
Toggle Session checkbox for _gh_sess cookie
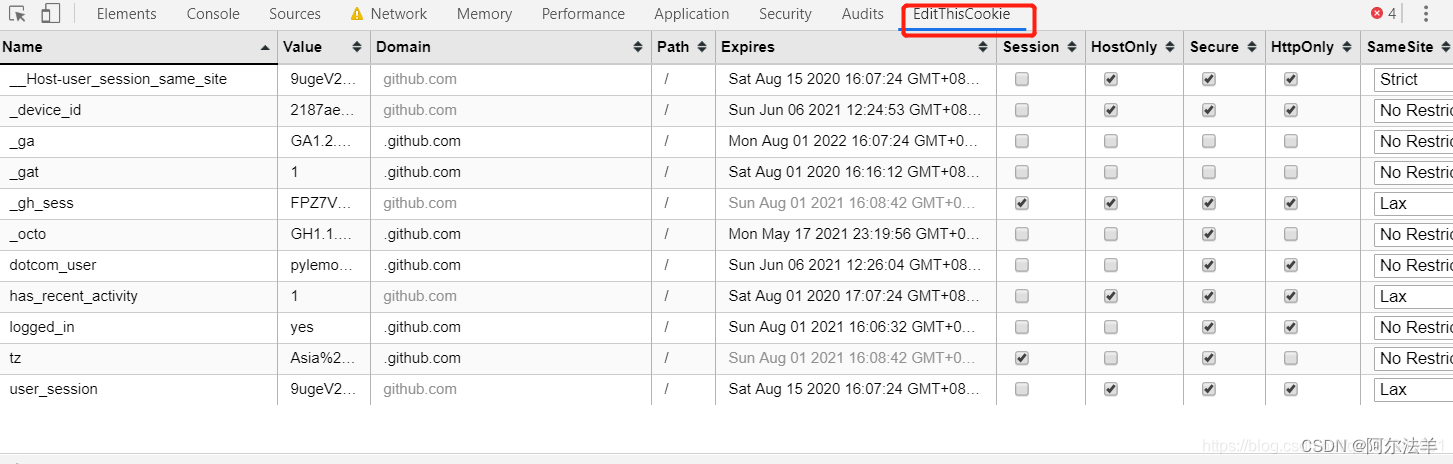point(1021,203)
